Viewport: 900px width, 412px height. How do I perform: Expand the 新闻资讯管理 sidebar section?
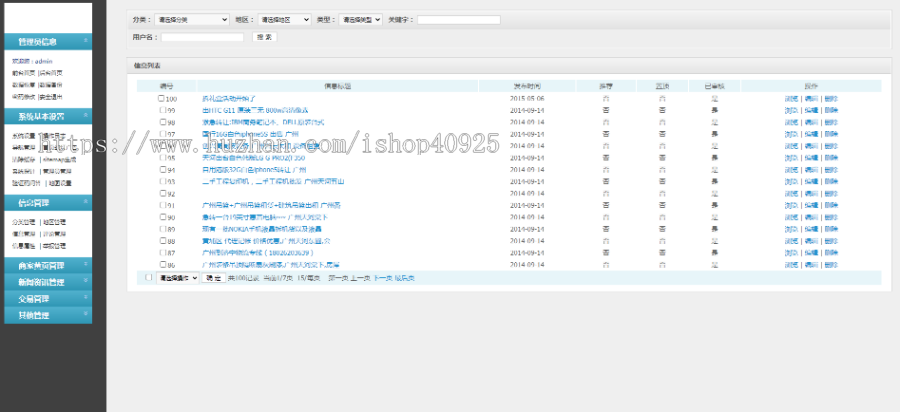(48, 282)
